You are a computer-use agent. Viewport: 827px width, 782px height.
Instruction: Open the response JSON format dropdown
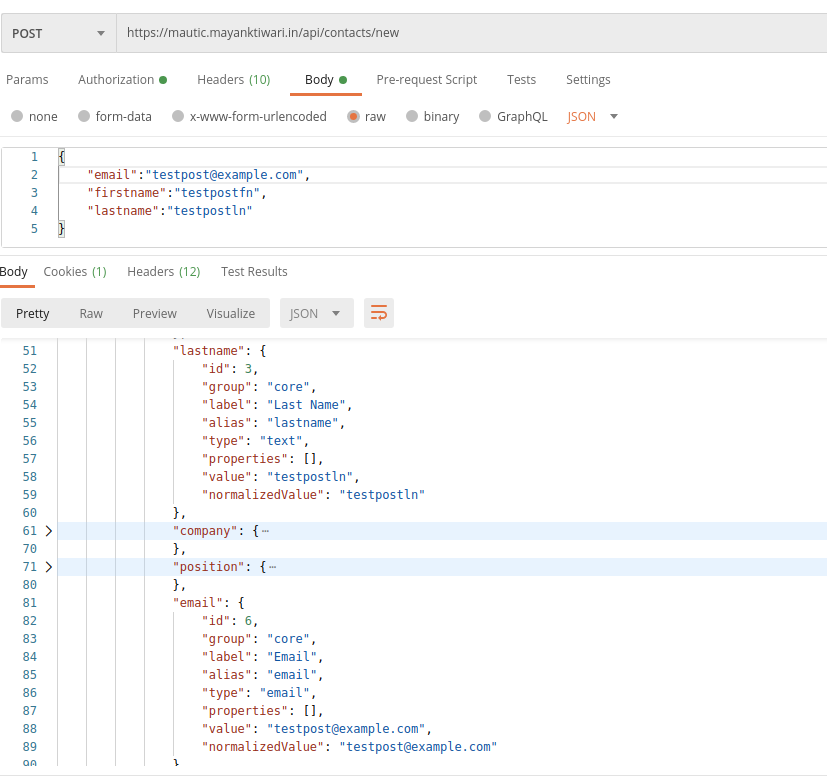pos(316,314)
